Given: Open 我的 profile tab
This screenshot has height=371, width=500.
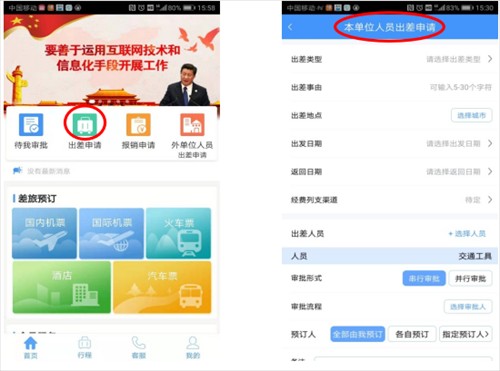Looking at the screenshot, I should tap(193, 347).
